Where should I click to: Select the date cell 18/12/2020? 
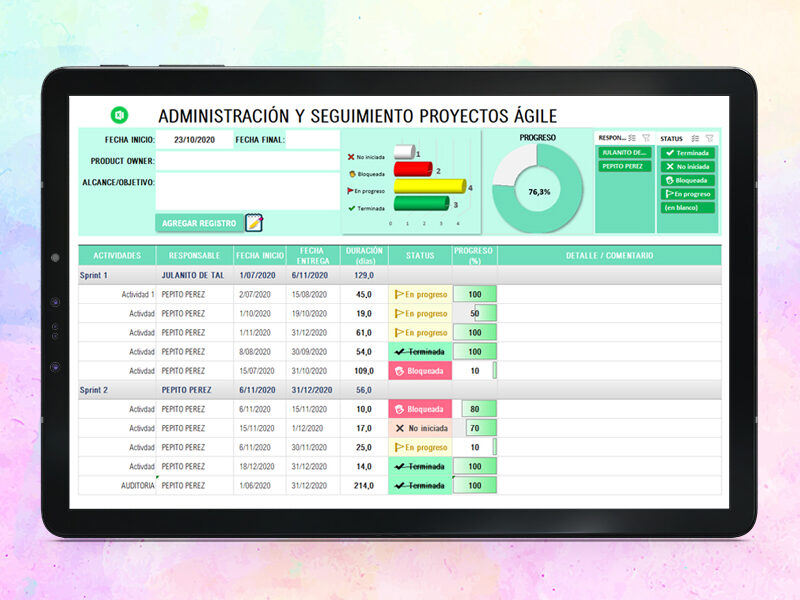260,467
